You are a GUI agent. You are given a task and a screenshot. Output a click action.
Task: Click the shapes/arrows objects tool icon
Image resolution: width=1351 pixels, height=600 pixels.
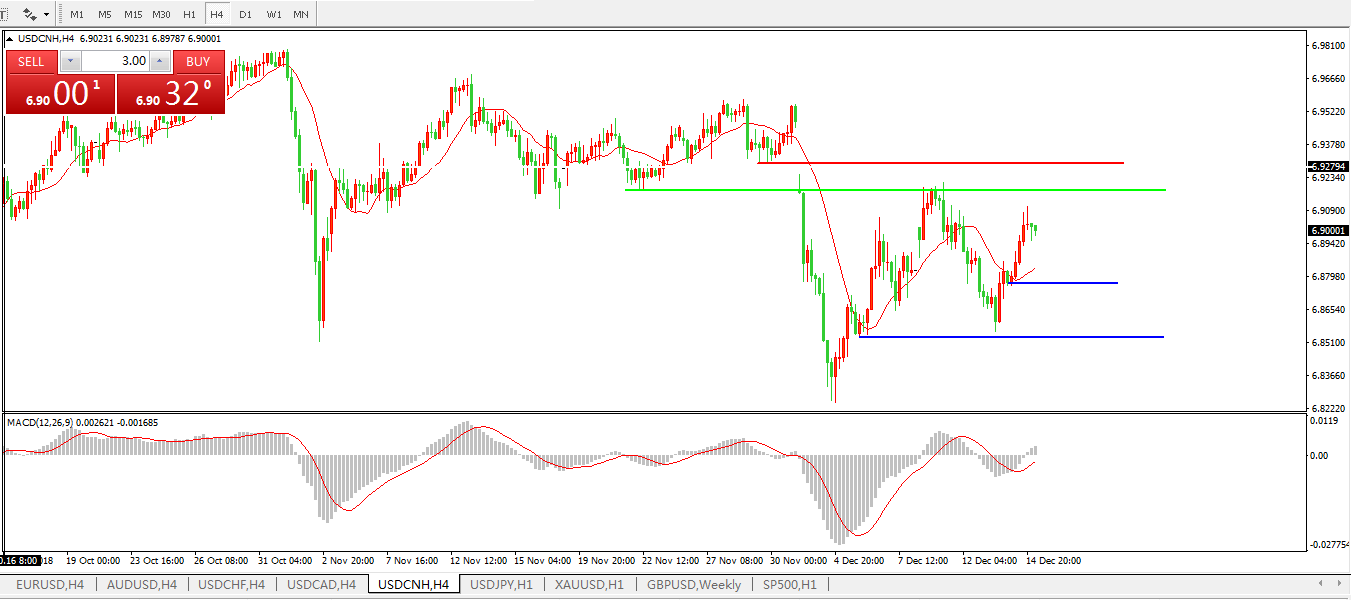point(30,14)
